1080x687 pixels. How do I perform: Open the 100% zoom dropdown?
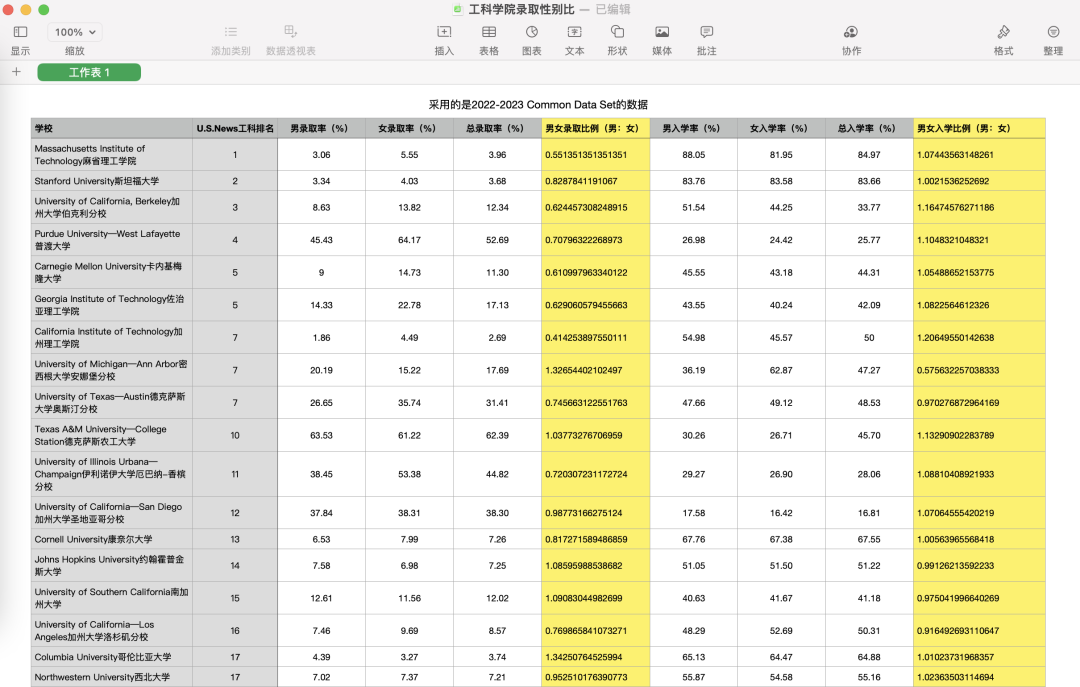click(75, 32)
